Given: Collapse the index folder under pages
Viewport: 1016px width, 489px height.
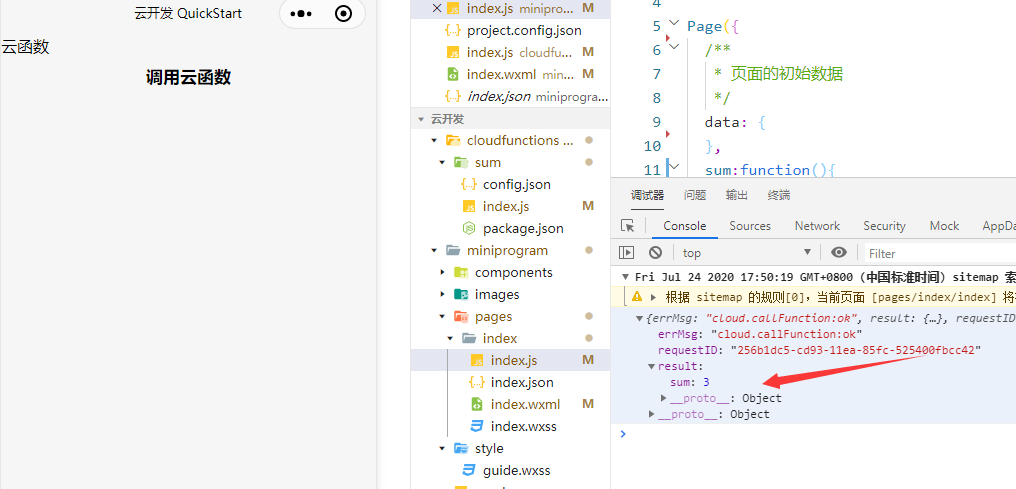Looking at the screenshot, I should pyautogui.click(x=450, y=338).
